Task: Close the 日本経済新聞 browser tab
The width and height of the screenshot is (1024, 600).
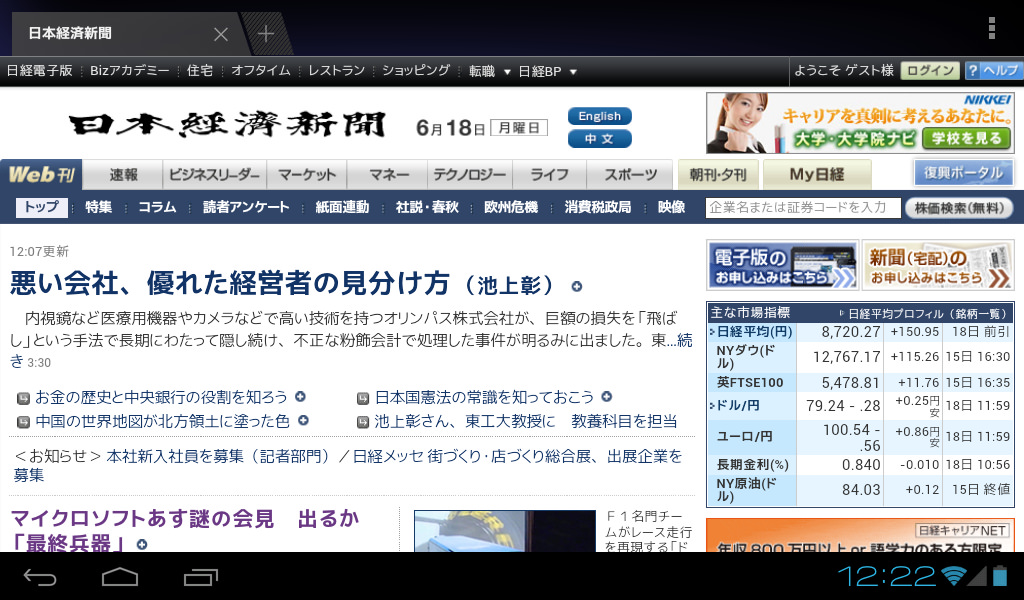Action: click(221, 34)
